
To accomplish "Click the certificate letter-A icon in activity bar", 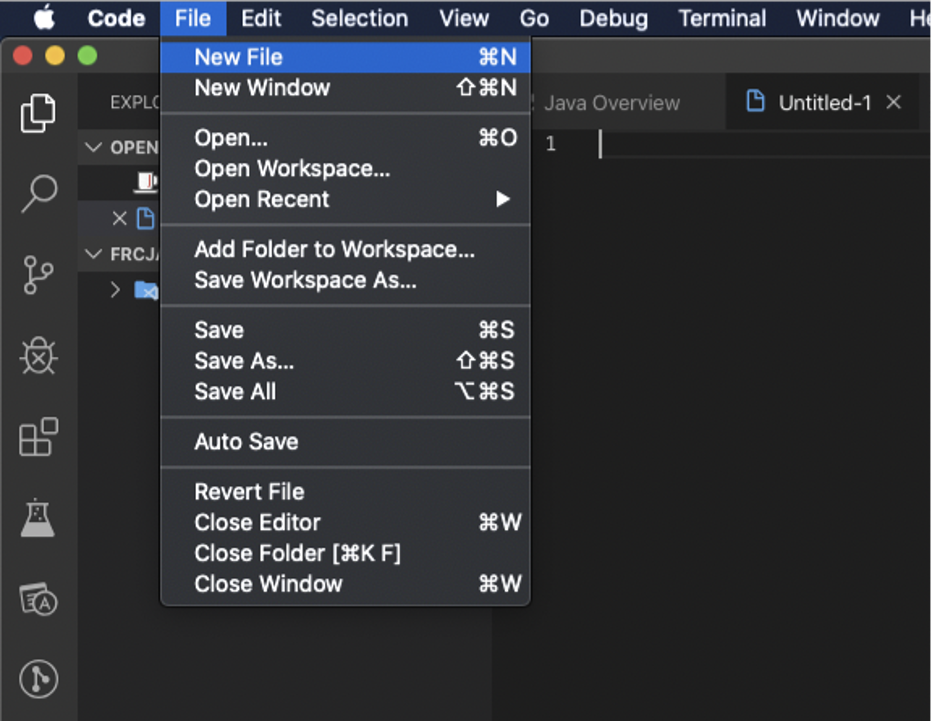I will [x=39, y=599].
